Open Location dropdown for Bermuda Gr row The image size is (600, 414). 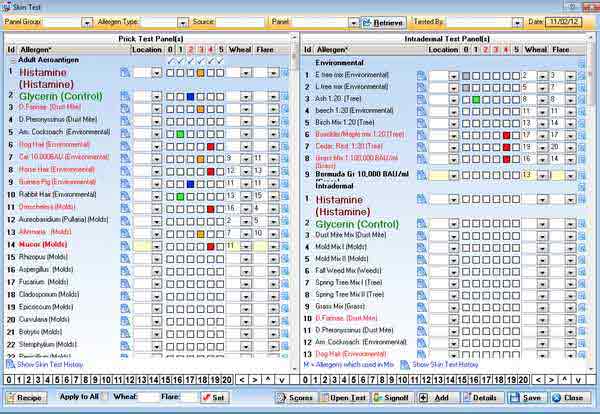[453, 176]
